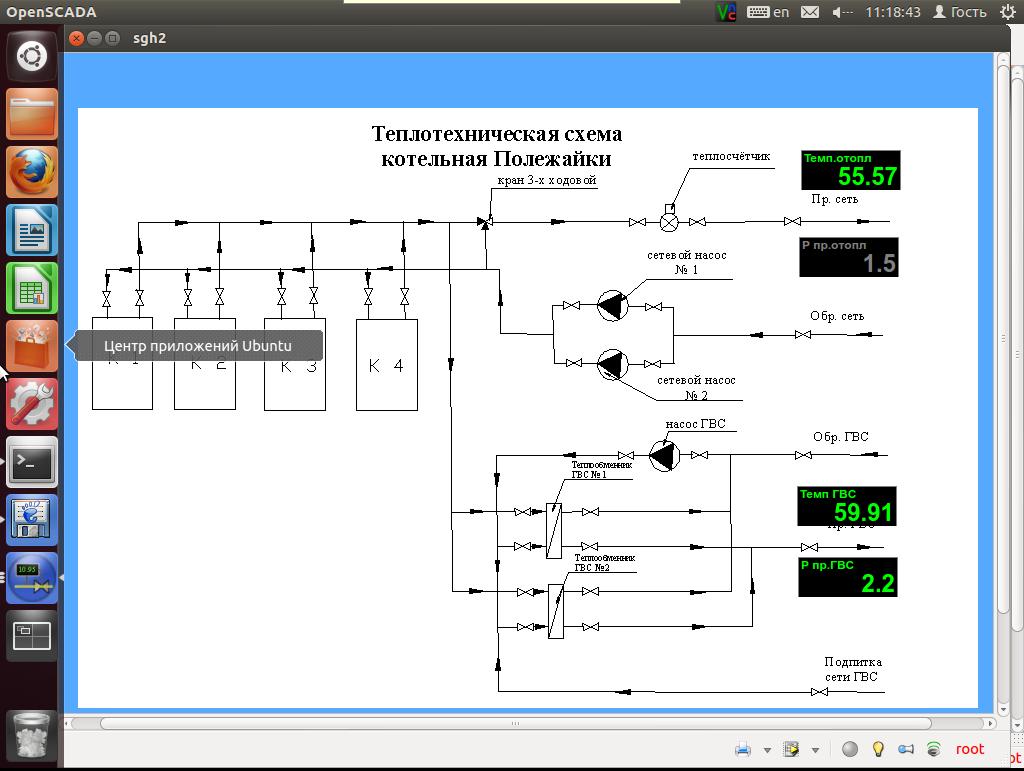Click the Темп ГВС 59.91 readout

pyautogui.click(x=846, y=506)
